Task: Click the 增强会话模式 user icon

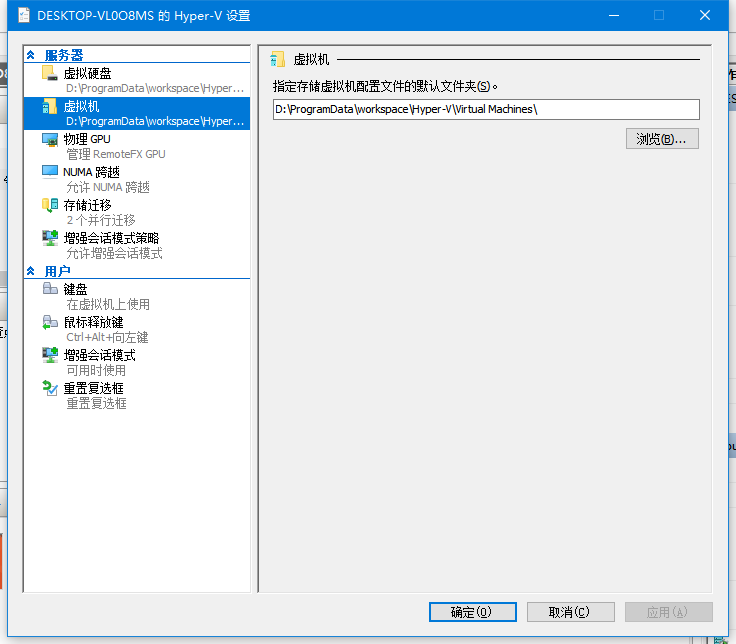Action: point(50,355)
